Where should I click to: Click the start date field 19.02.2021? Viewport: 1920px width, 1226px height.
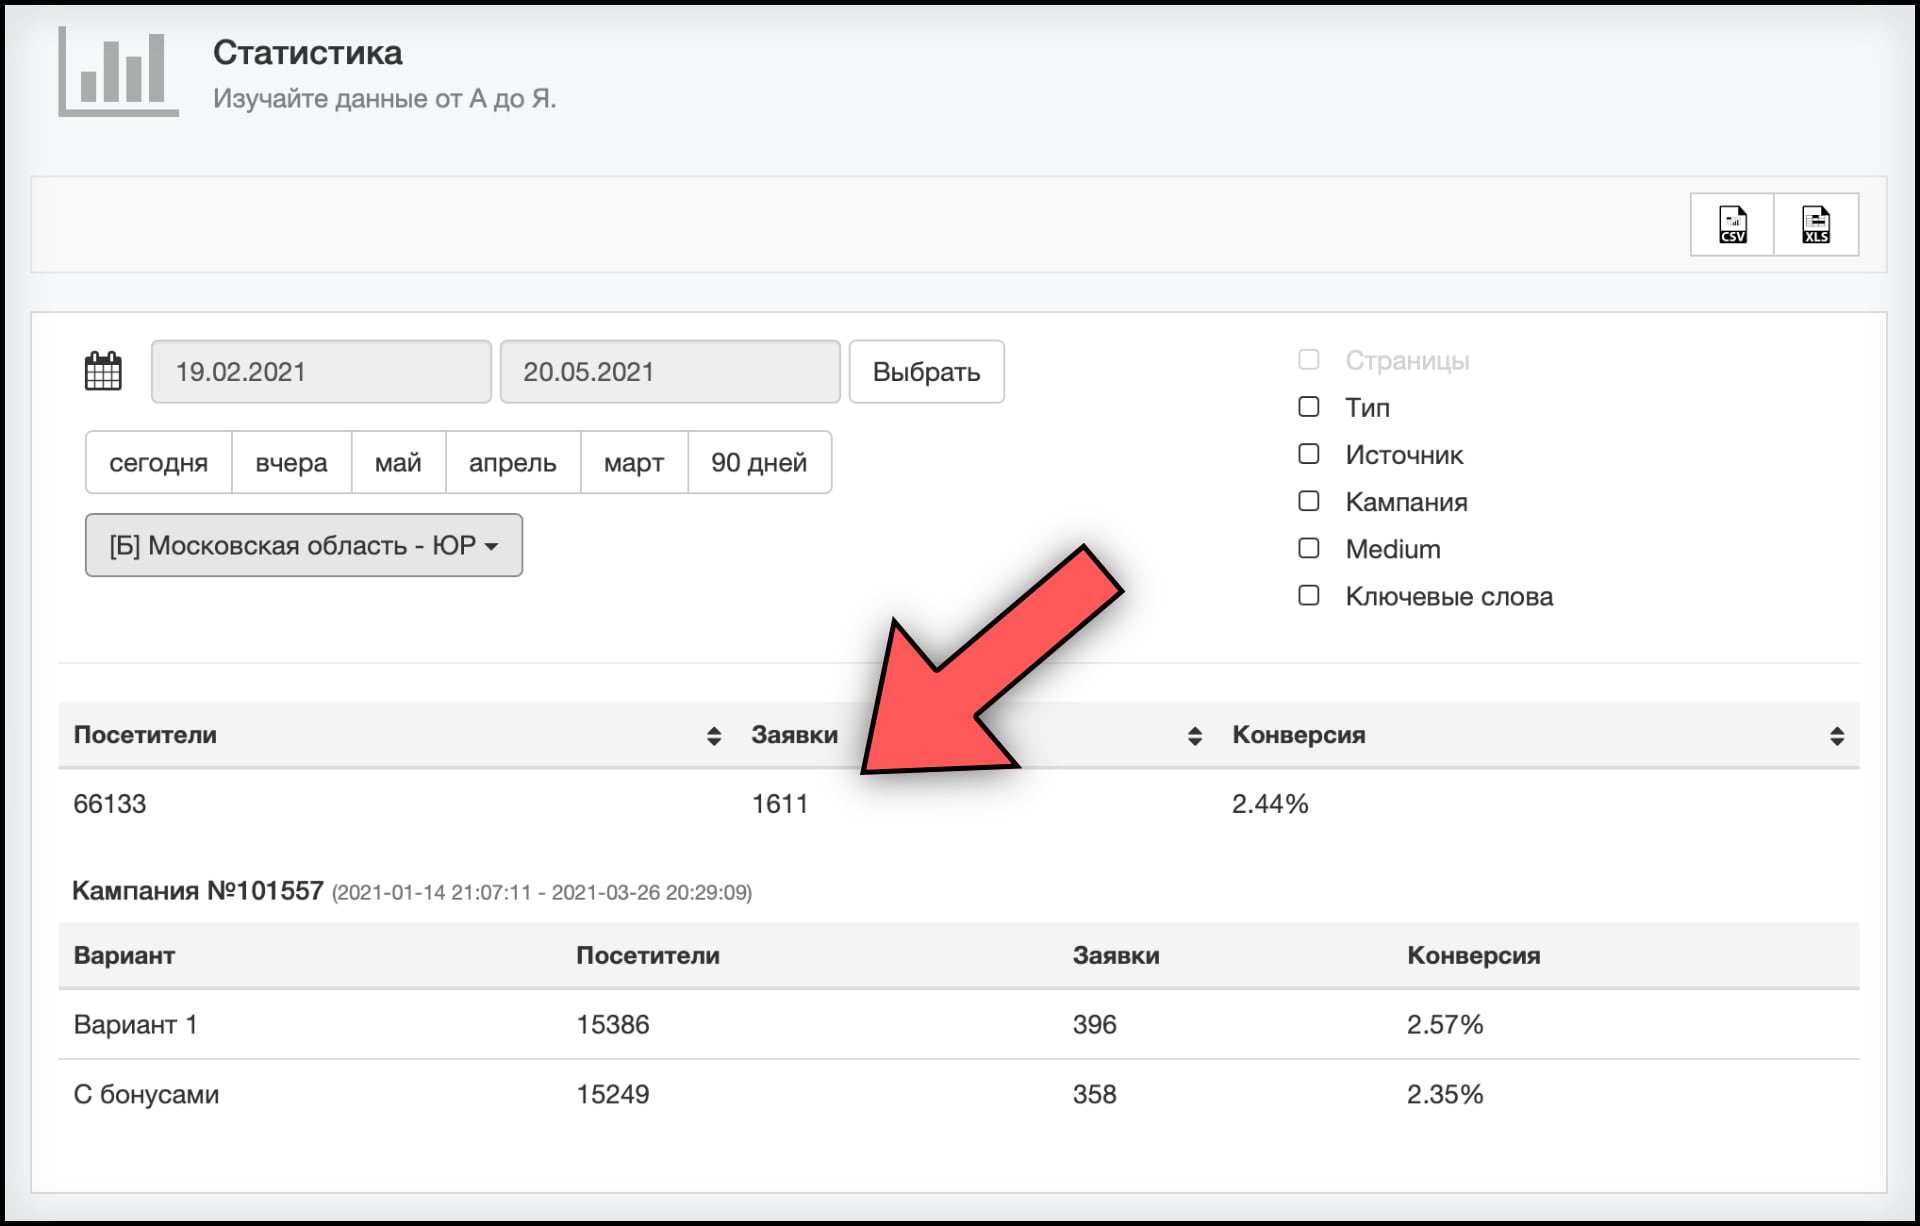(x=321, y=372)
